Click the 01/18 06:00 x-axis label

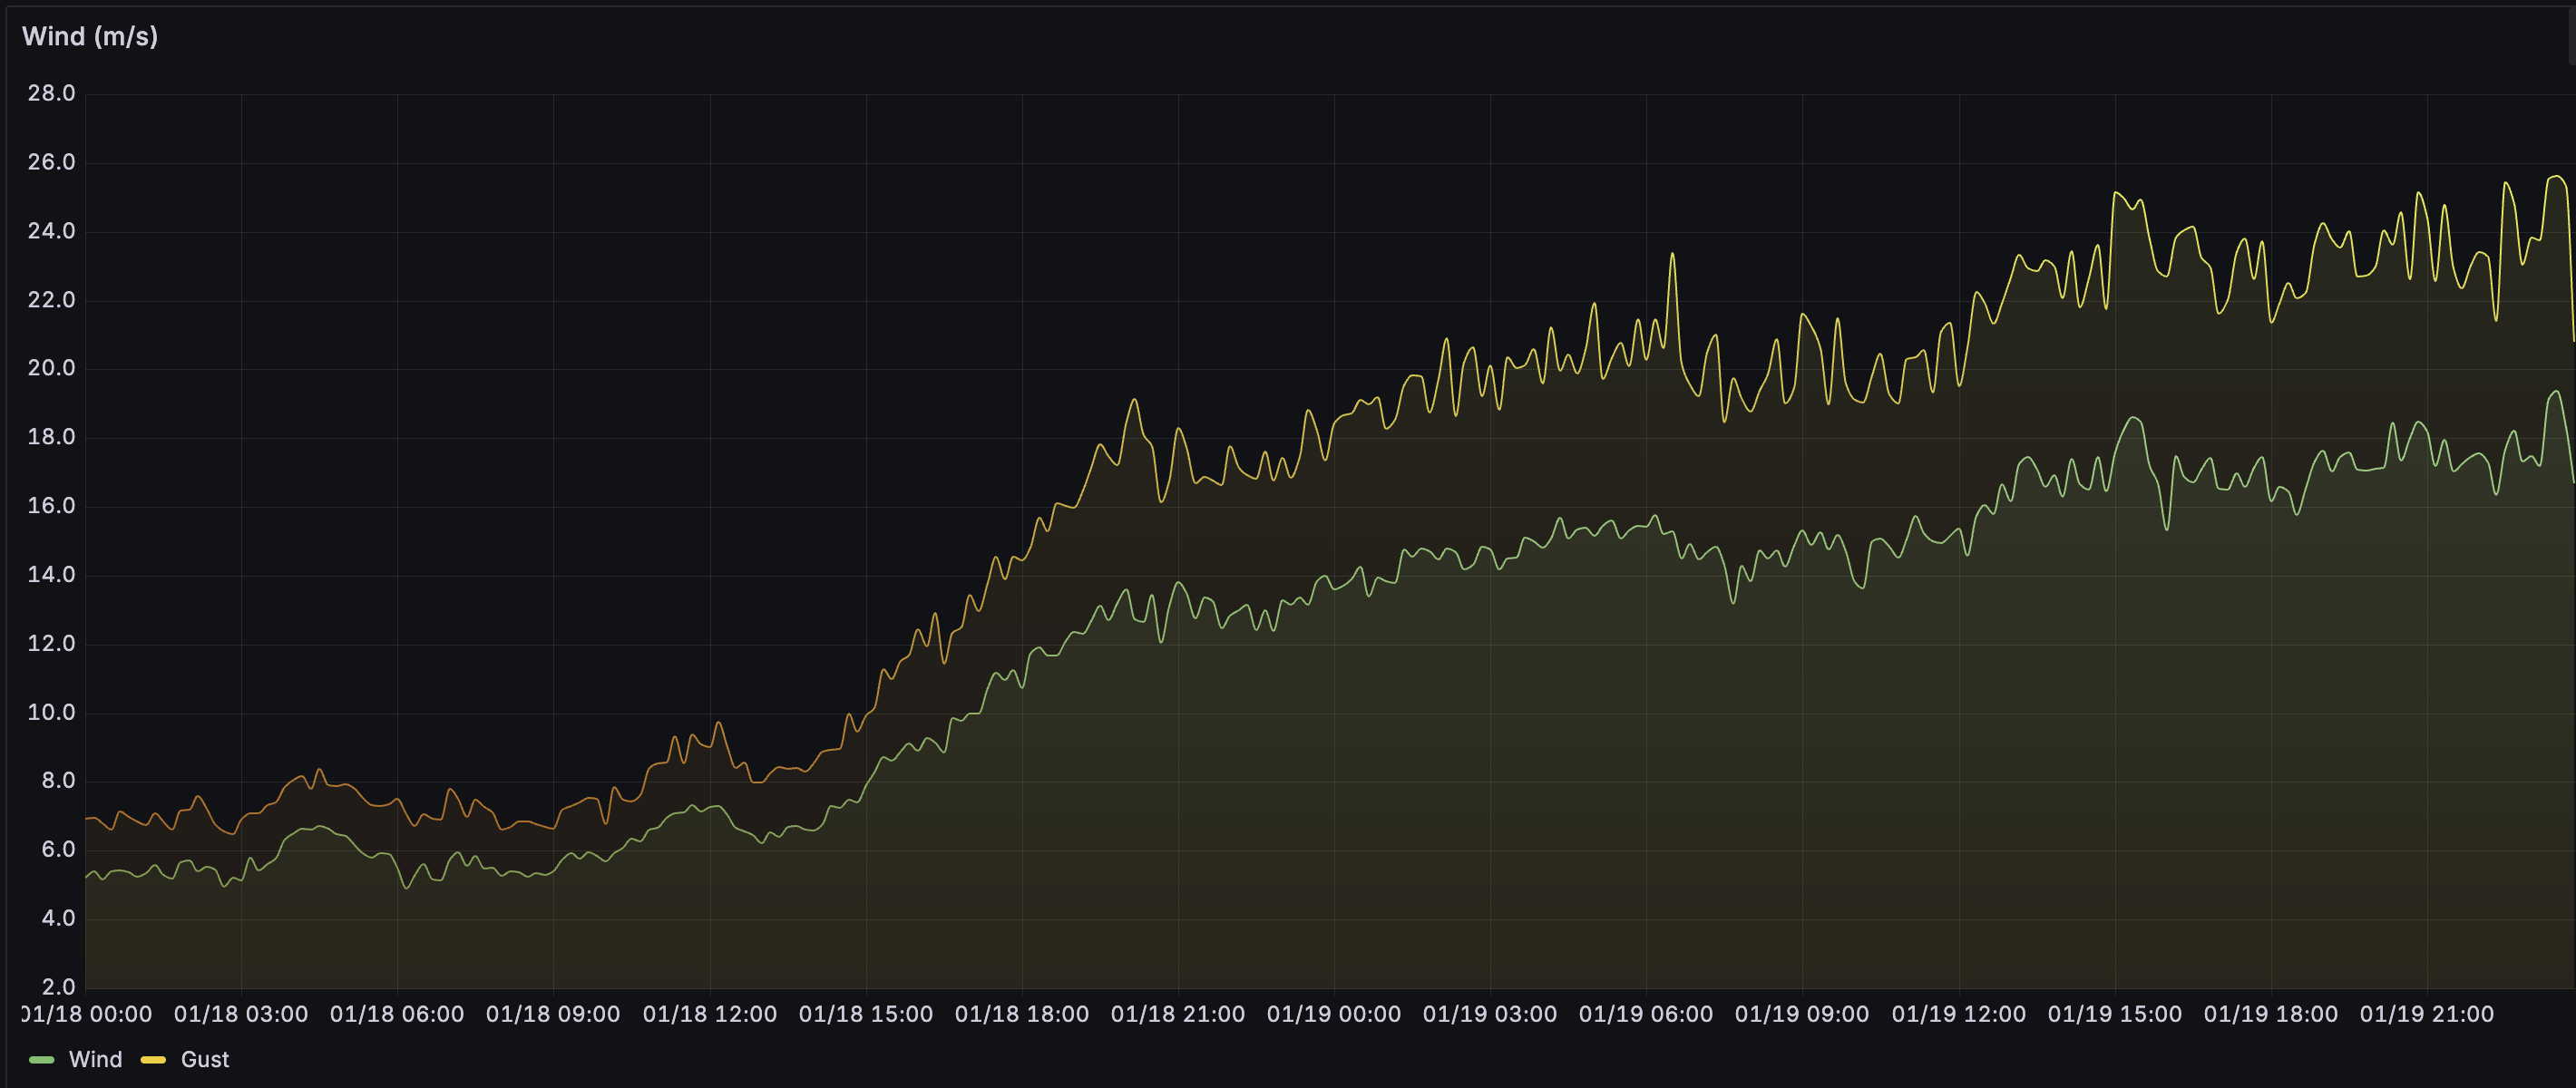pyautogui.click(x=396, y=1014)
